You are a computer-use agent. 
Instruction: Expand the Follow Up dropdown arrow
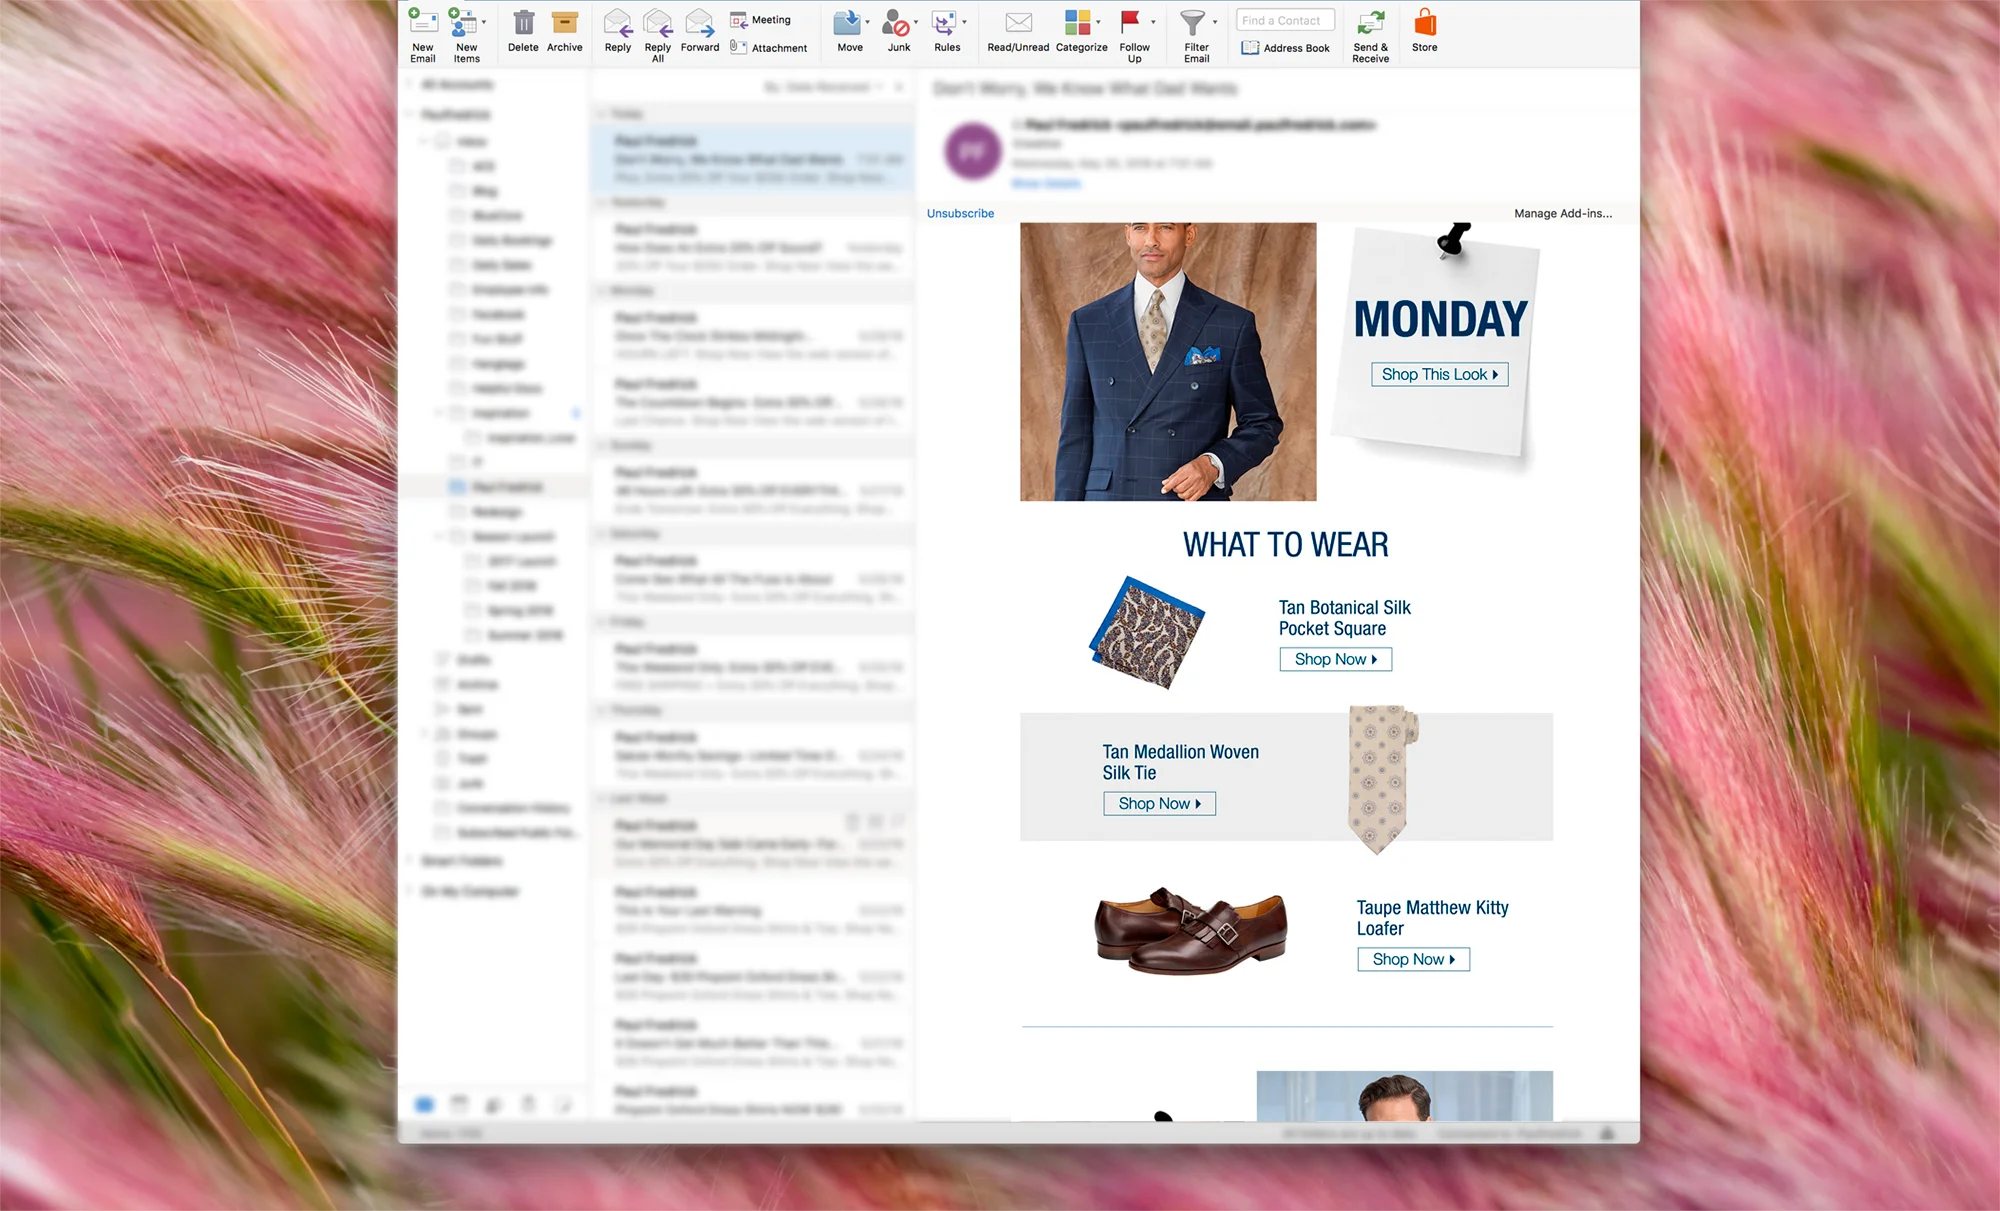tap(1153, 22)
